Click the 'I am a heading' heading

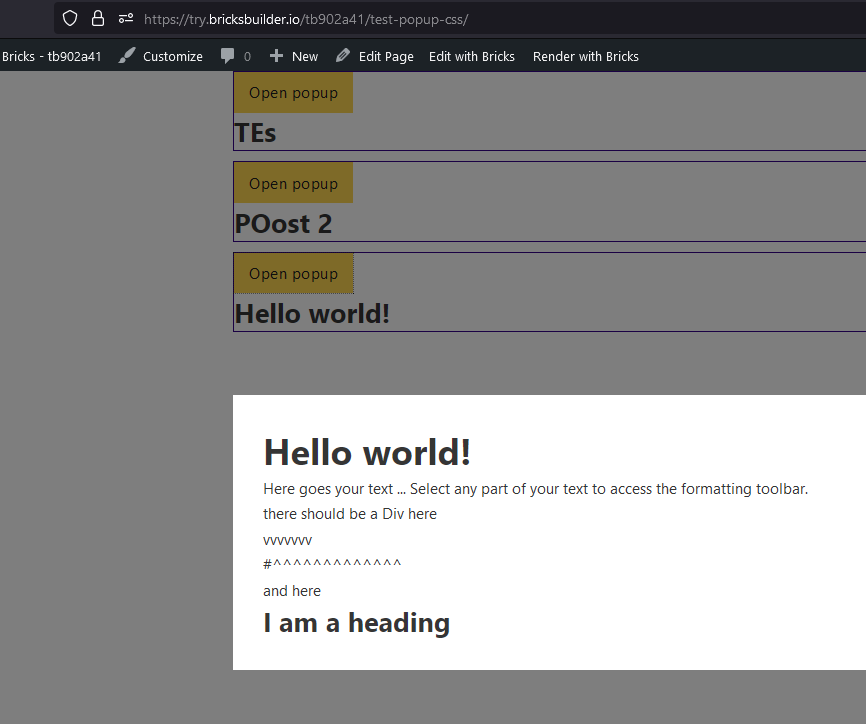click(356, 623)
